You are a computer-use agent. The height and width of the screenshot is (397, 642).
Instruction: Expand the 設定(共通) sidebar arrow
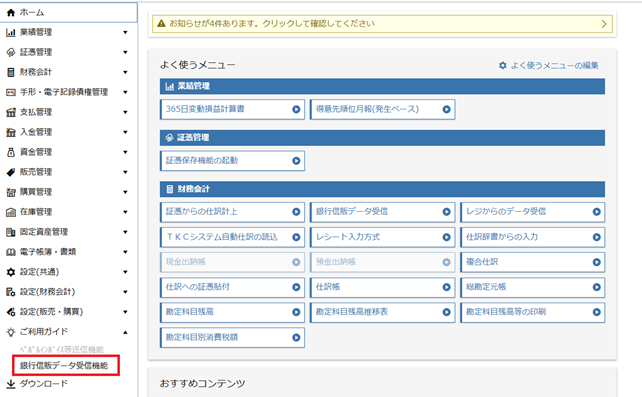tap(125, 272)
